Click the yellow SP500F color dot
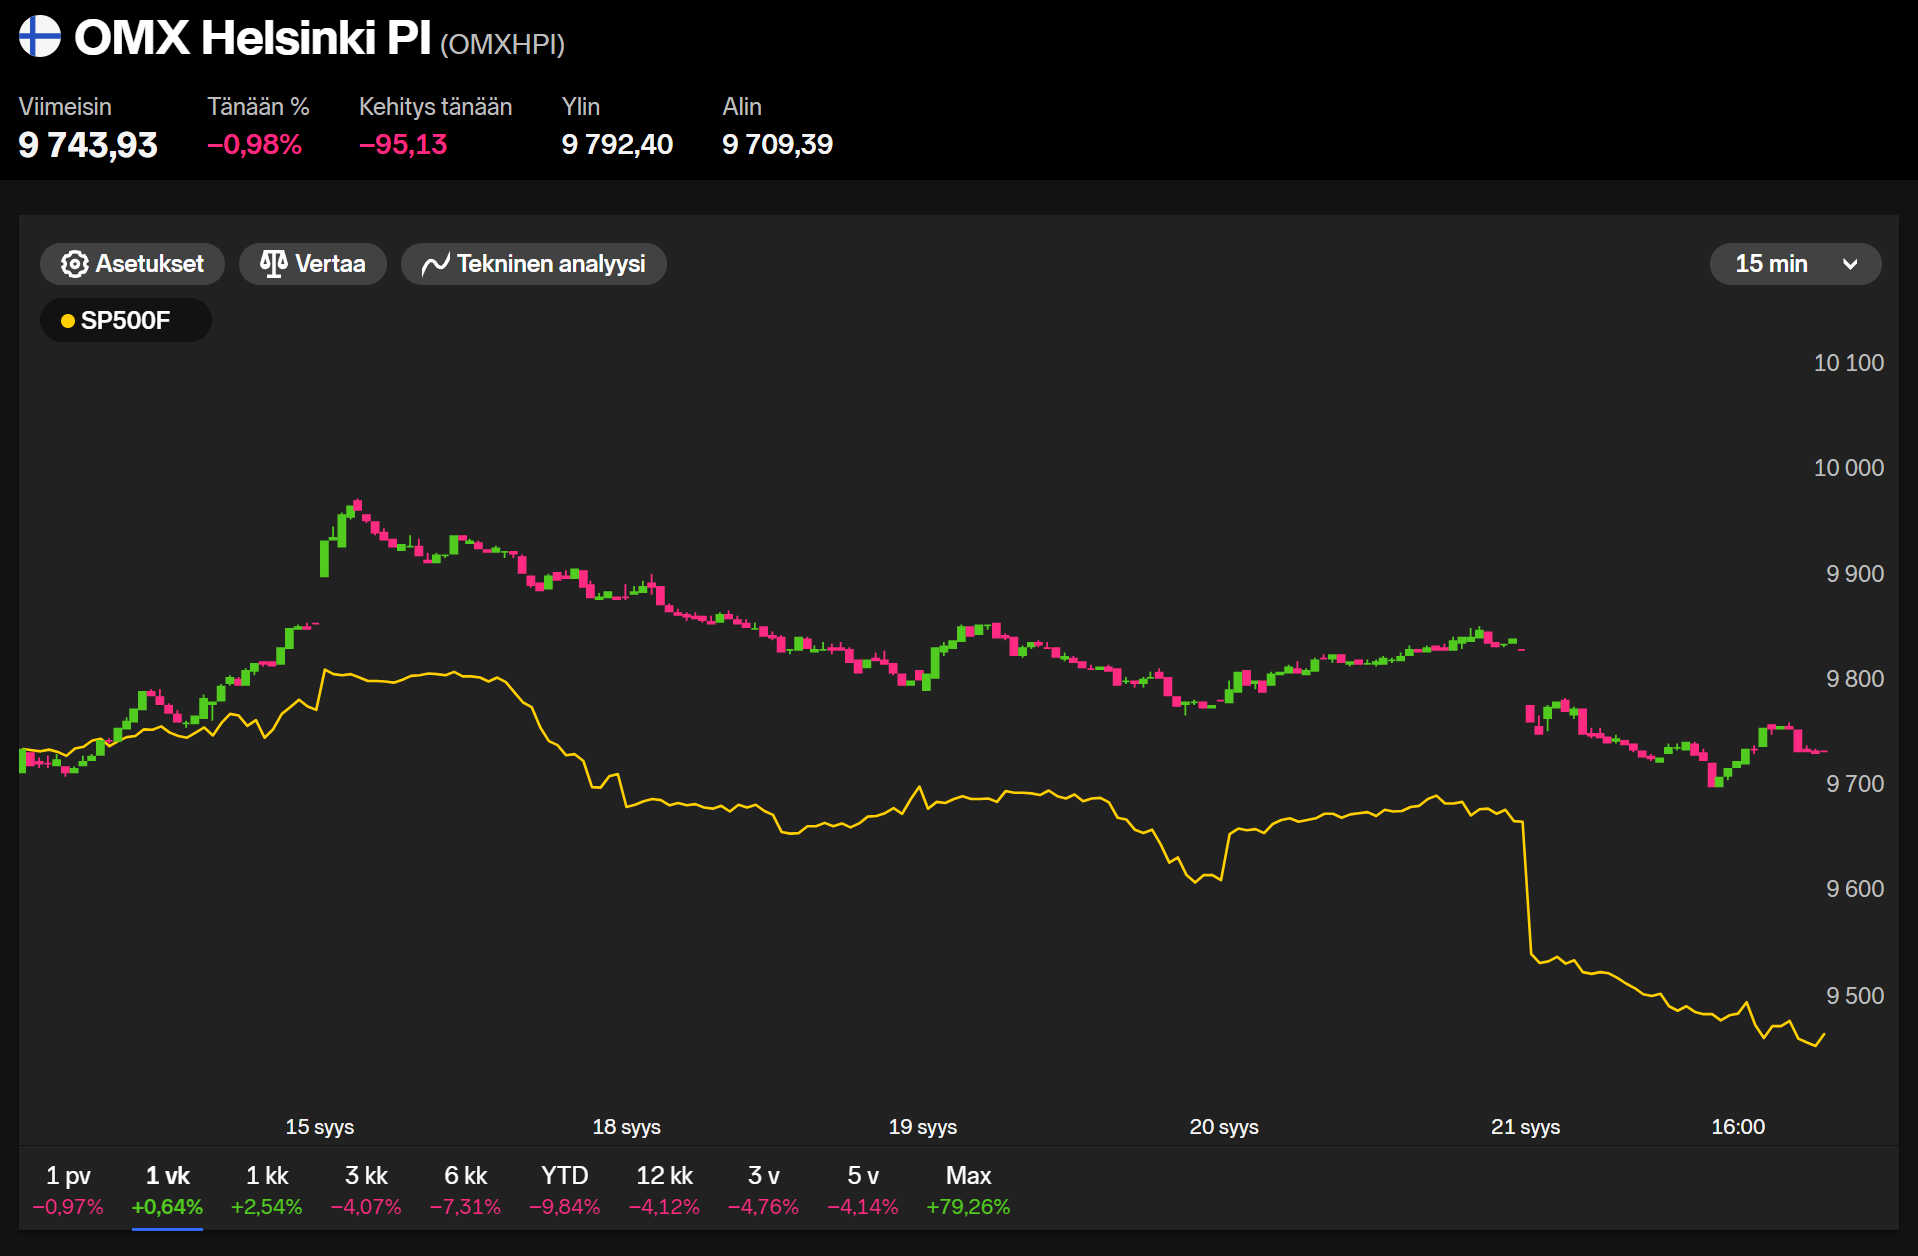The width and height of the screenshot is (1918, 1256). tap(68, 321)
